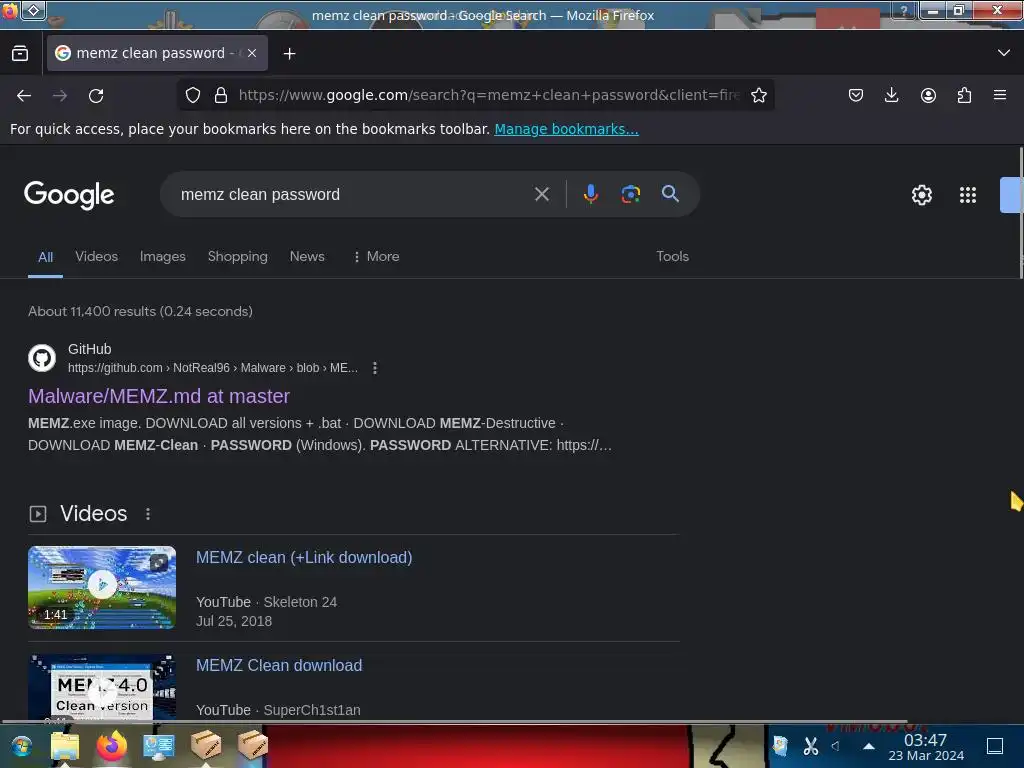The image size is (1024, 768).
Task: Open the system monitor taskbar icon
Action: click(x=159, y=746)
